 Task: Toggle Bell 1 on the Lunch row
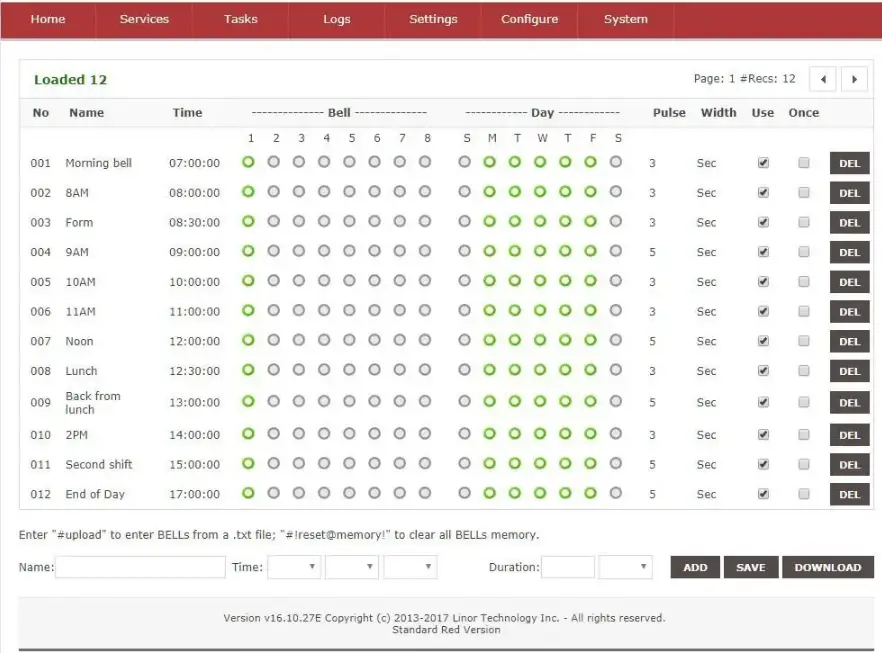(x=251, y=371)
